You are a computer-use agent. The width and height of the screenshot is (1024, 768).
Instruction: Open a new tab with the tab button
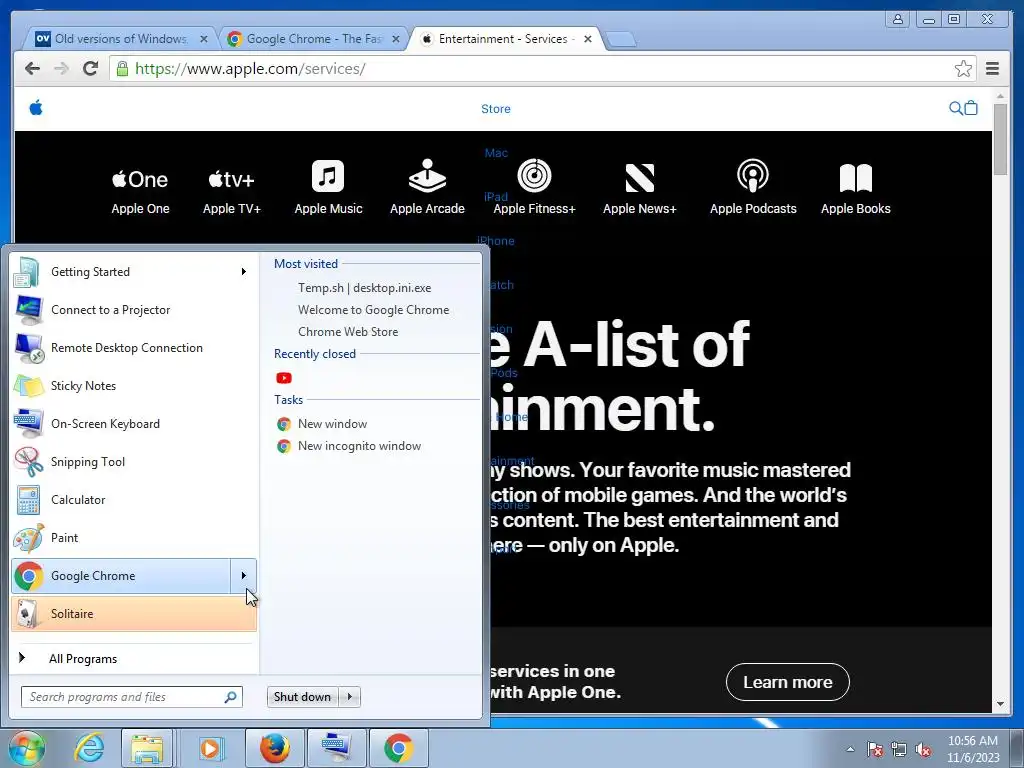[621, 40]
